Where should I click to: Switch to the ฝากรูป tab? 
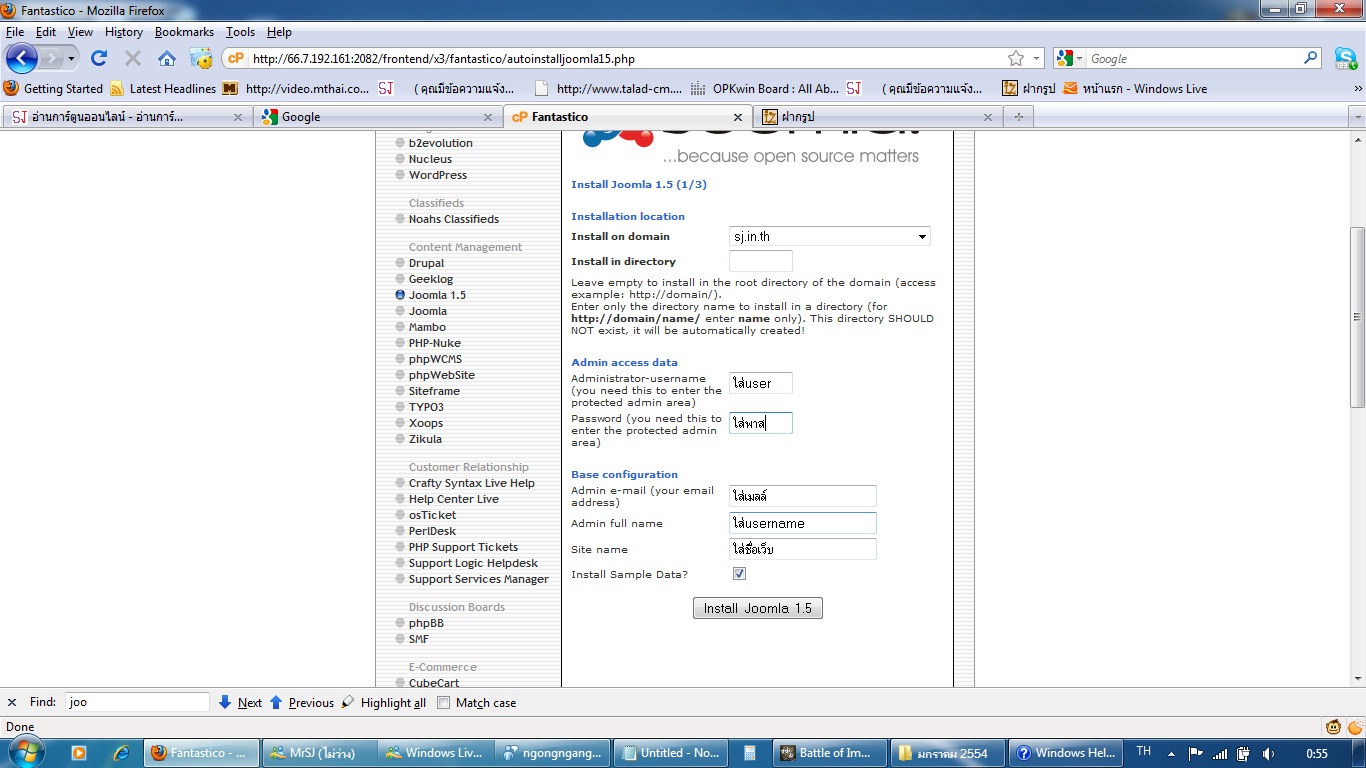pyautogui.click(x=877, y=117)
